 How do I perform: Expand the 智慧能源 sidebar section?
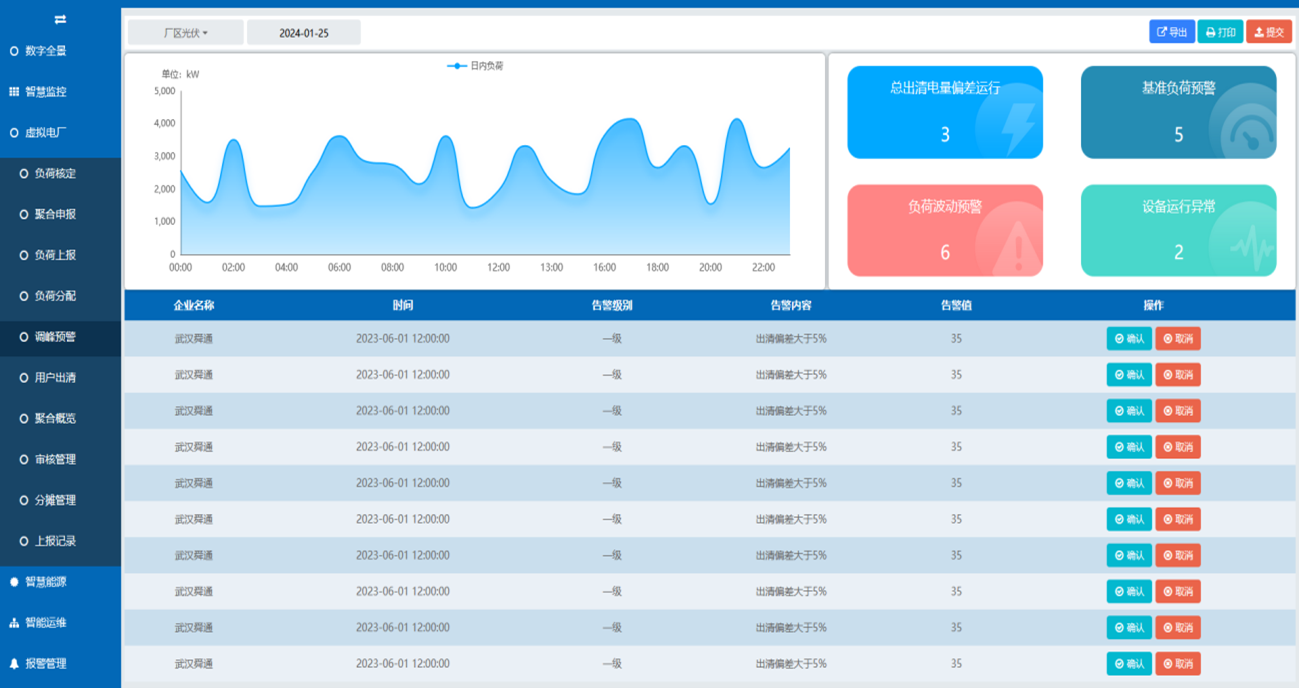click(45, 582)
